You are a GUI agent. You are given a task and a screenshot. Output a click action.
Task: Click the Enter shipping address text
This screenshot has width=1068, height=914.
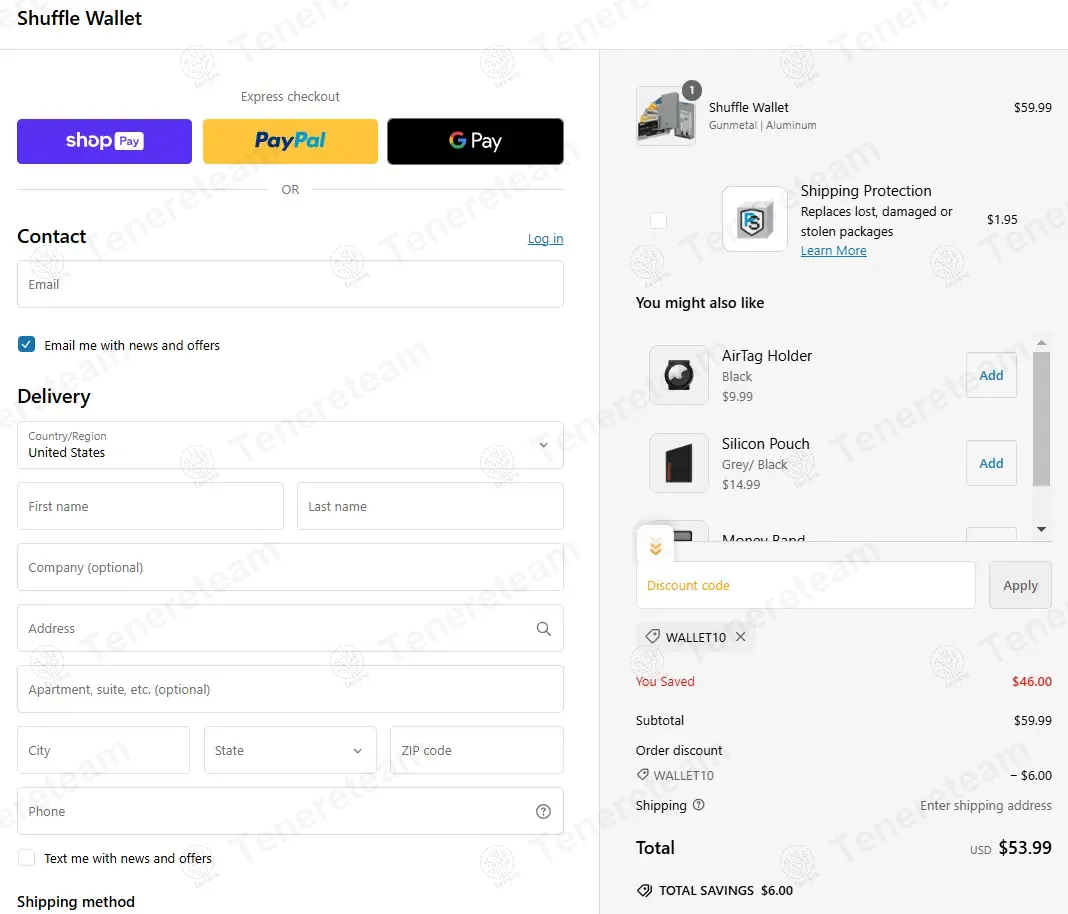click(986, 806)
